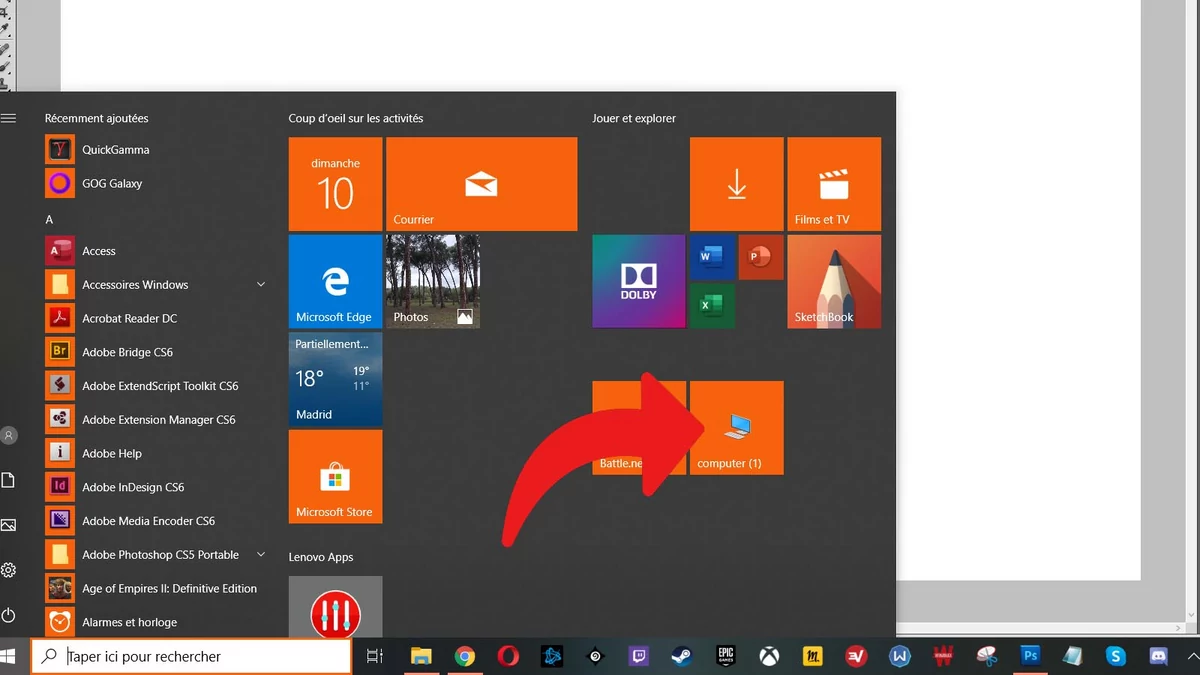This screenshot has height=675, width=1200.
Task: Open the Photos tile thumbnail
Action: point(433,281)
